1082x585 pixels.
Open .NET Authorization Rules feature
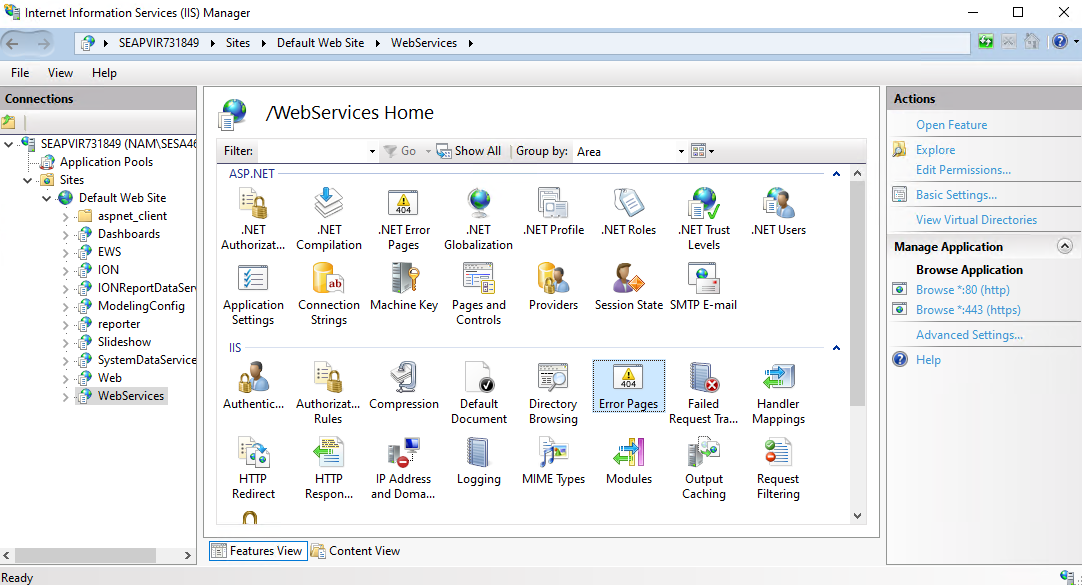(x=253, y=219)
